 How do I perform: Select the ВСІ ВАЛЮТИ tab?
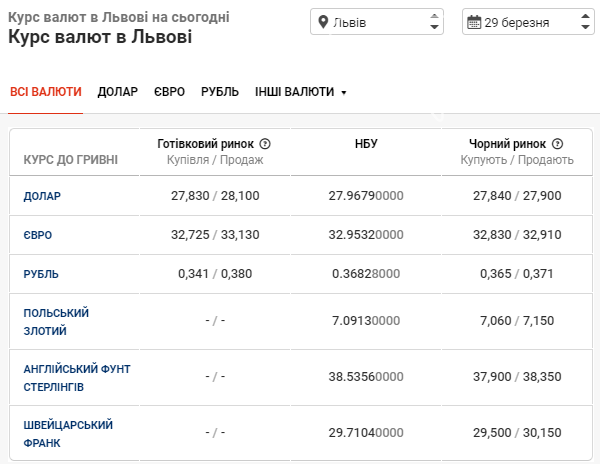(x=46, y=92)
